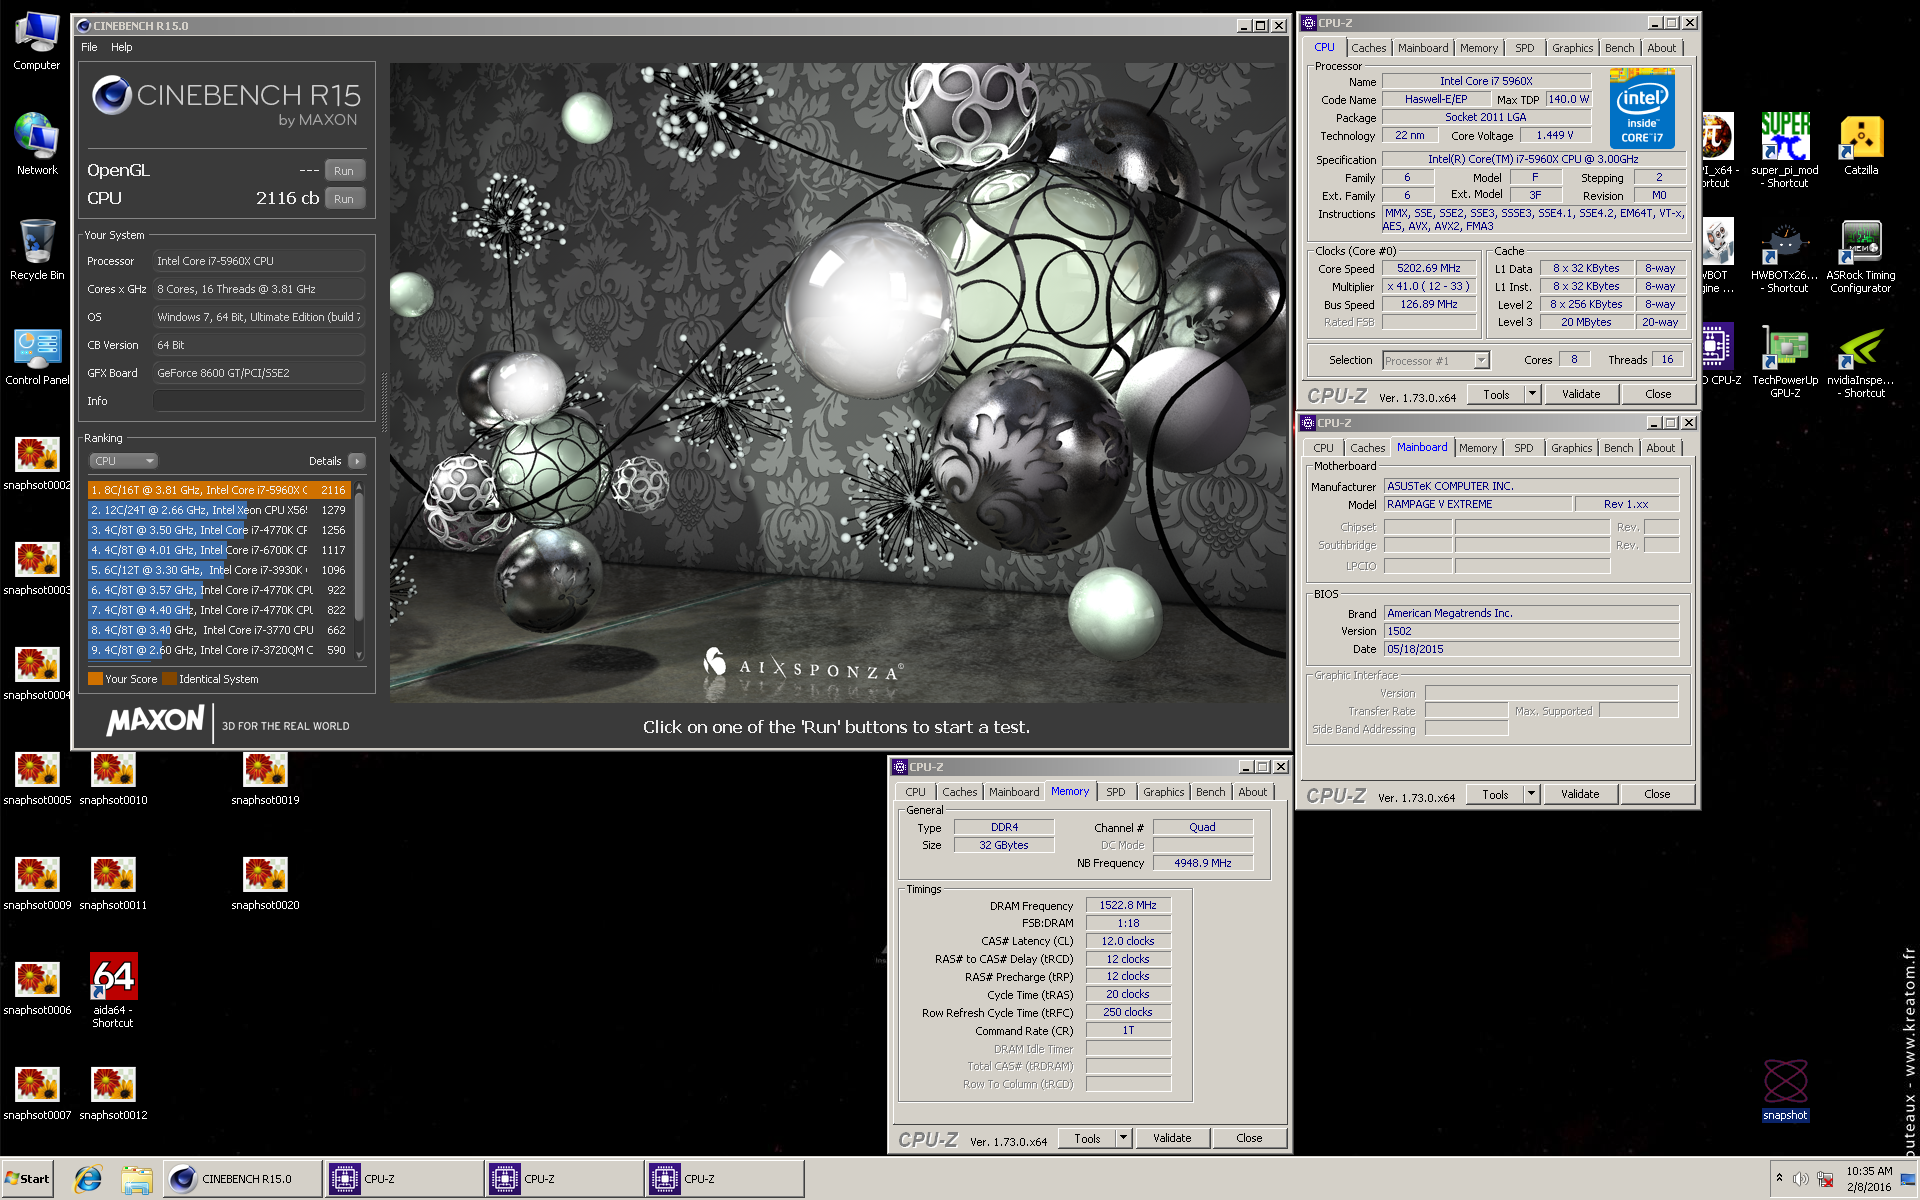The height and width of the screenshot is (1200, 1920).
Task: Switch to SPD tab in Mainboard CPU-Z window
Action: tap(1523, 448)
